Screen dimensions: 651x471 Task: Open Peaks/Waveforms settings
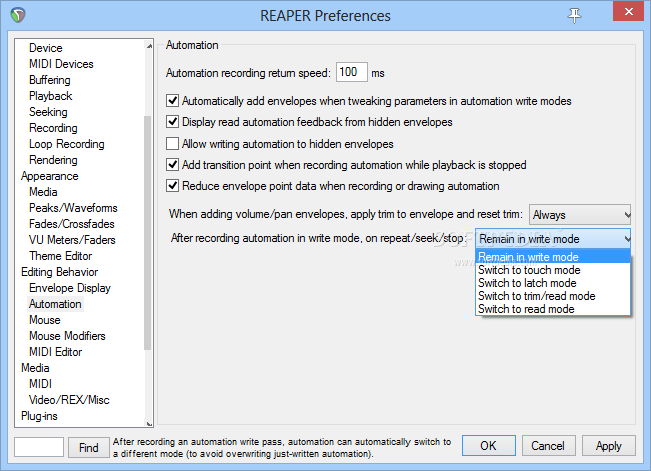tap(73, 208)
